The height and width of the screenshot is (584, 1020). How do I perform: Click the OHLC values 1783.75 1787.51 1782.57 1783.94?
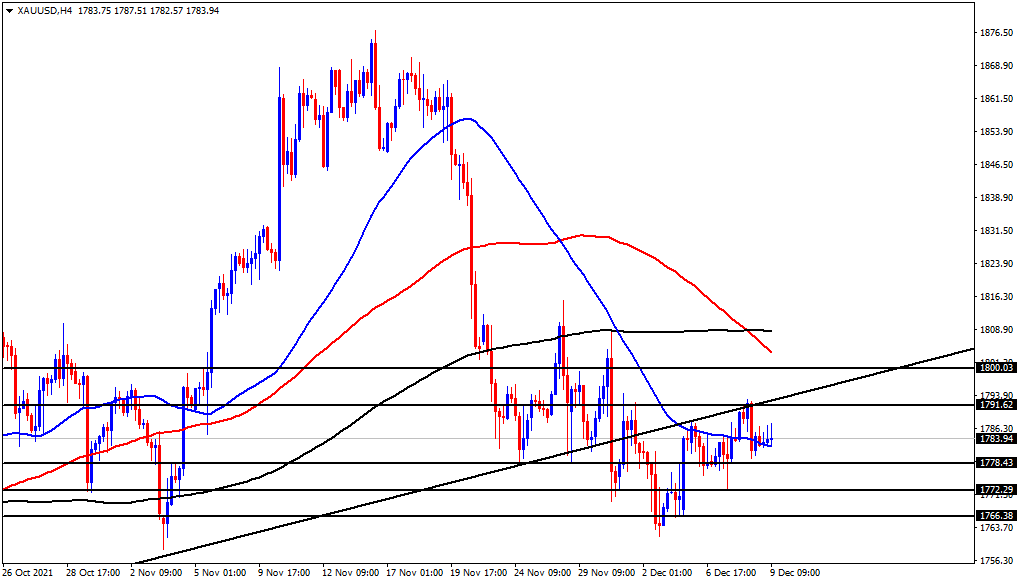tap(148, 11)
